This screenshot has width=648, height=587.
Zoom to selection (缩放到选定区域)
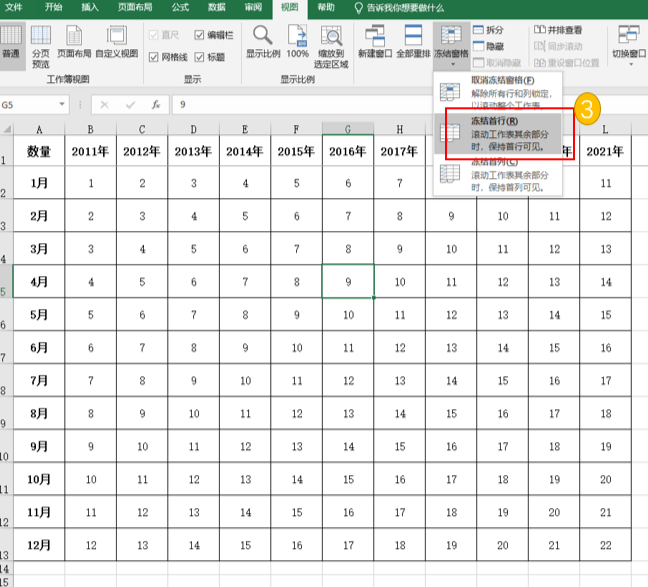[331, 46]
